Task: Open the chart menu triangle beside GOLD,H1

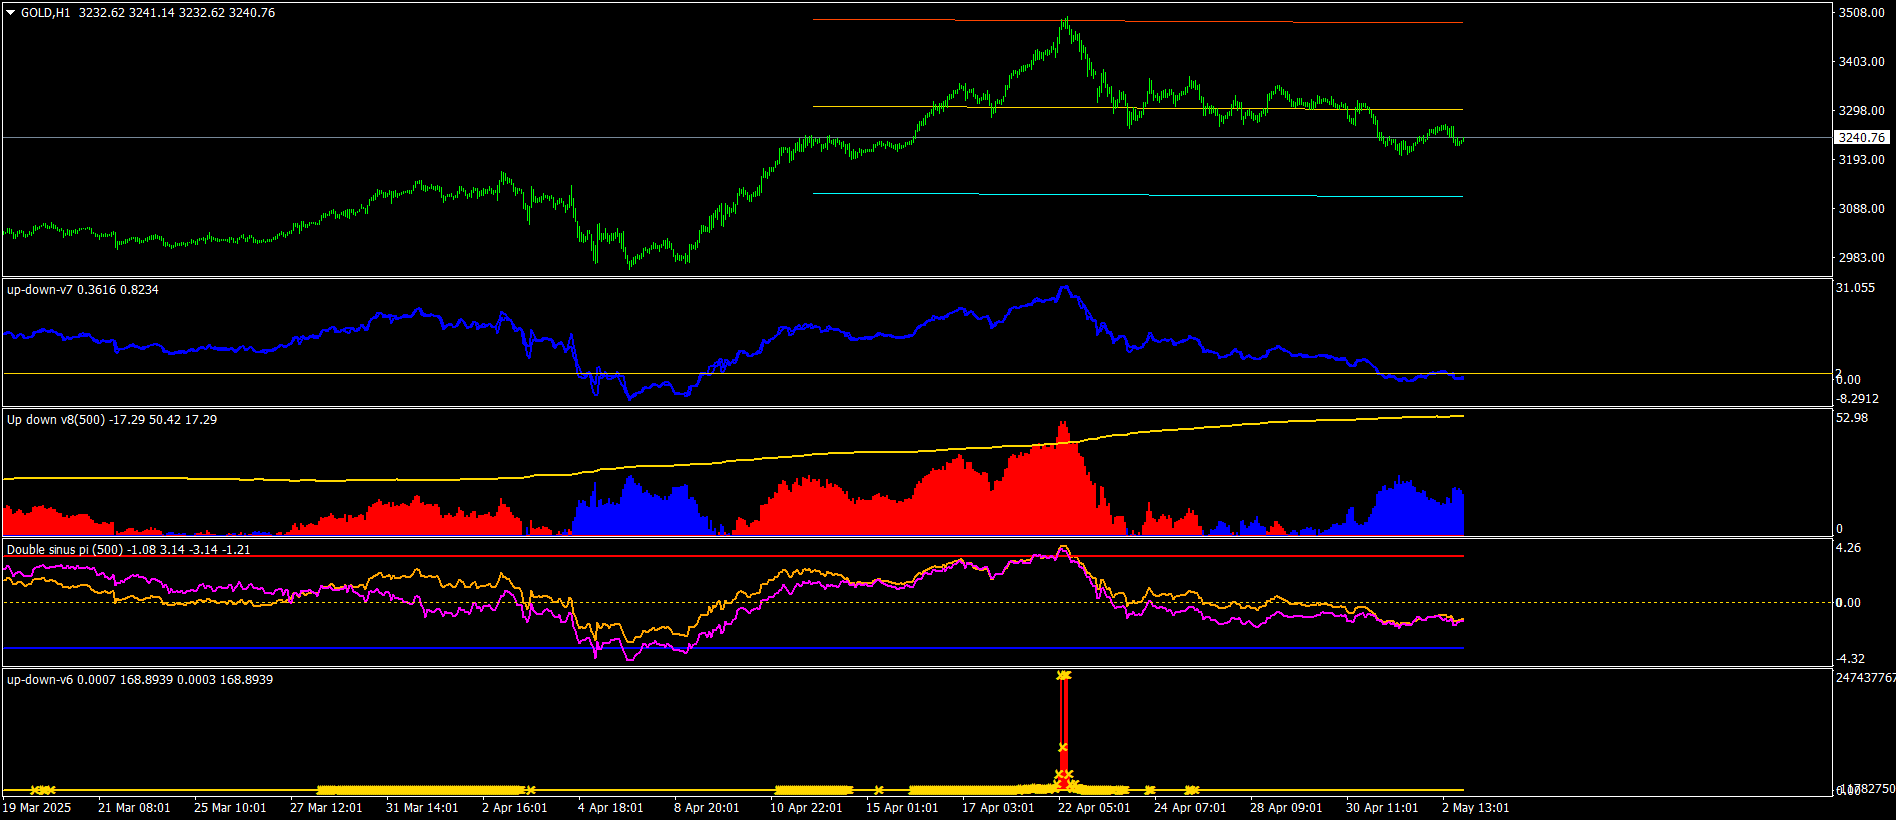Action: point(11,13)
